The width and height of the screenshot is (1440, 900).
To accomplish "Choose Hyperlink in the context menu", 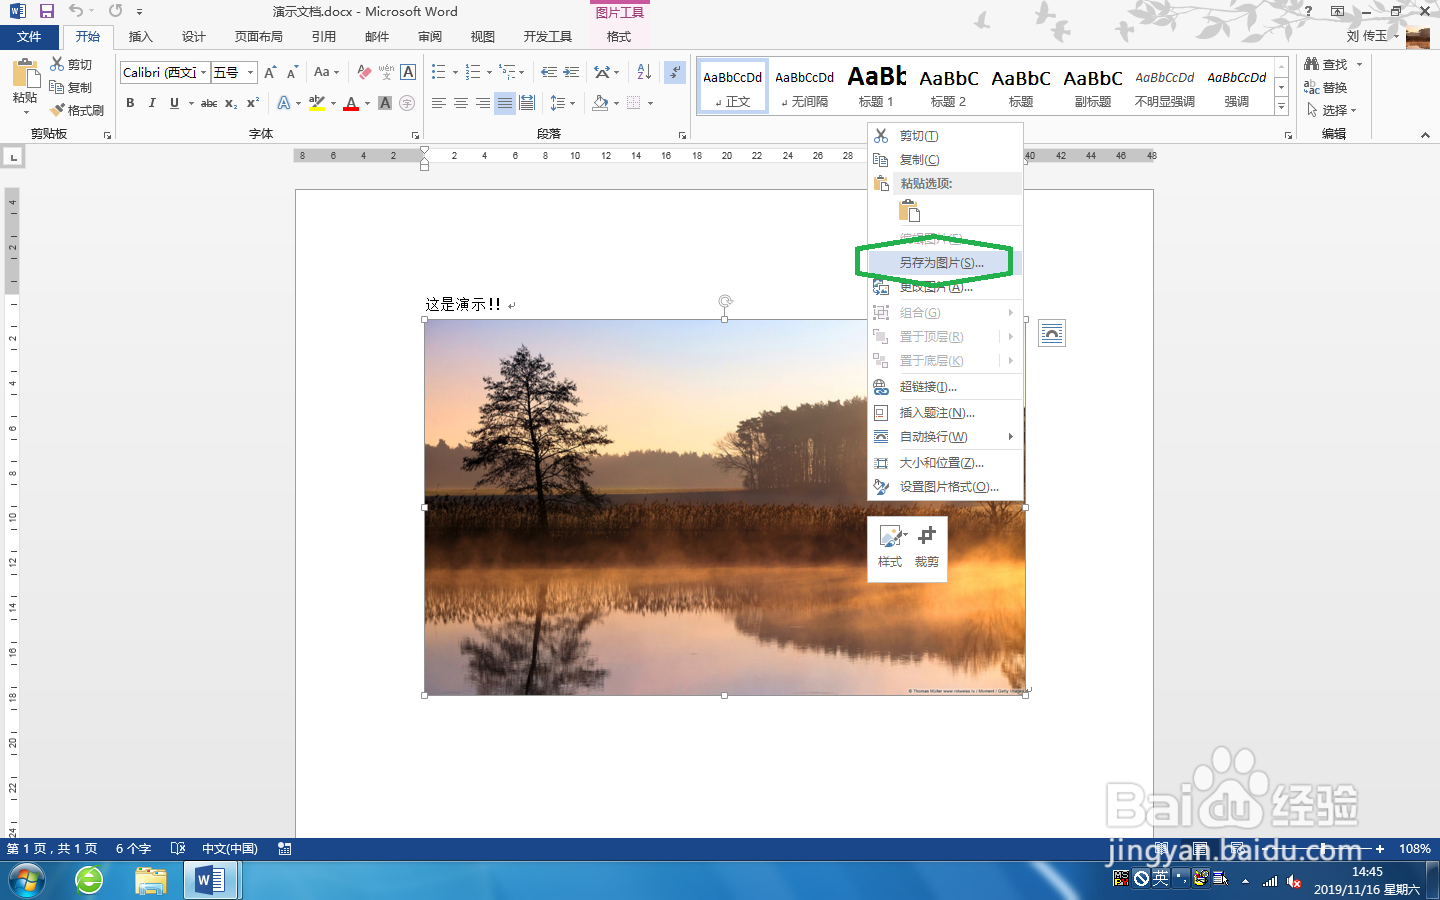I will click(x=945, y=387).
